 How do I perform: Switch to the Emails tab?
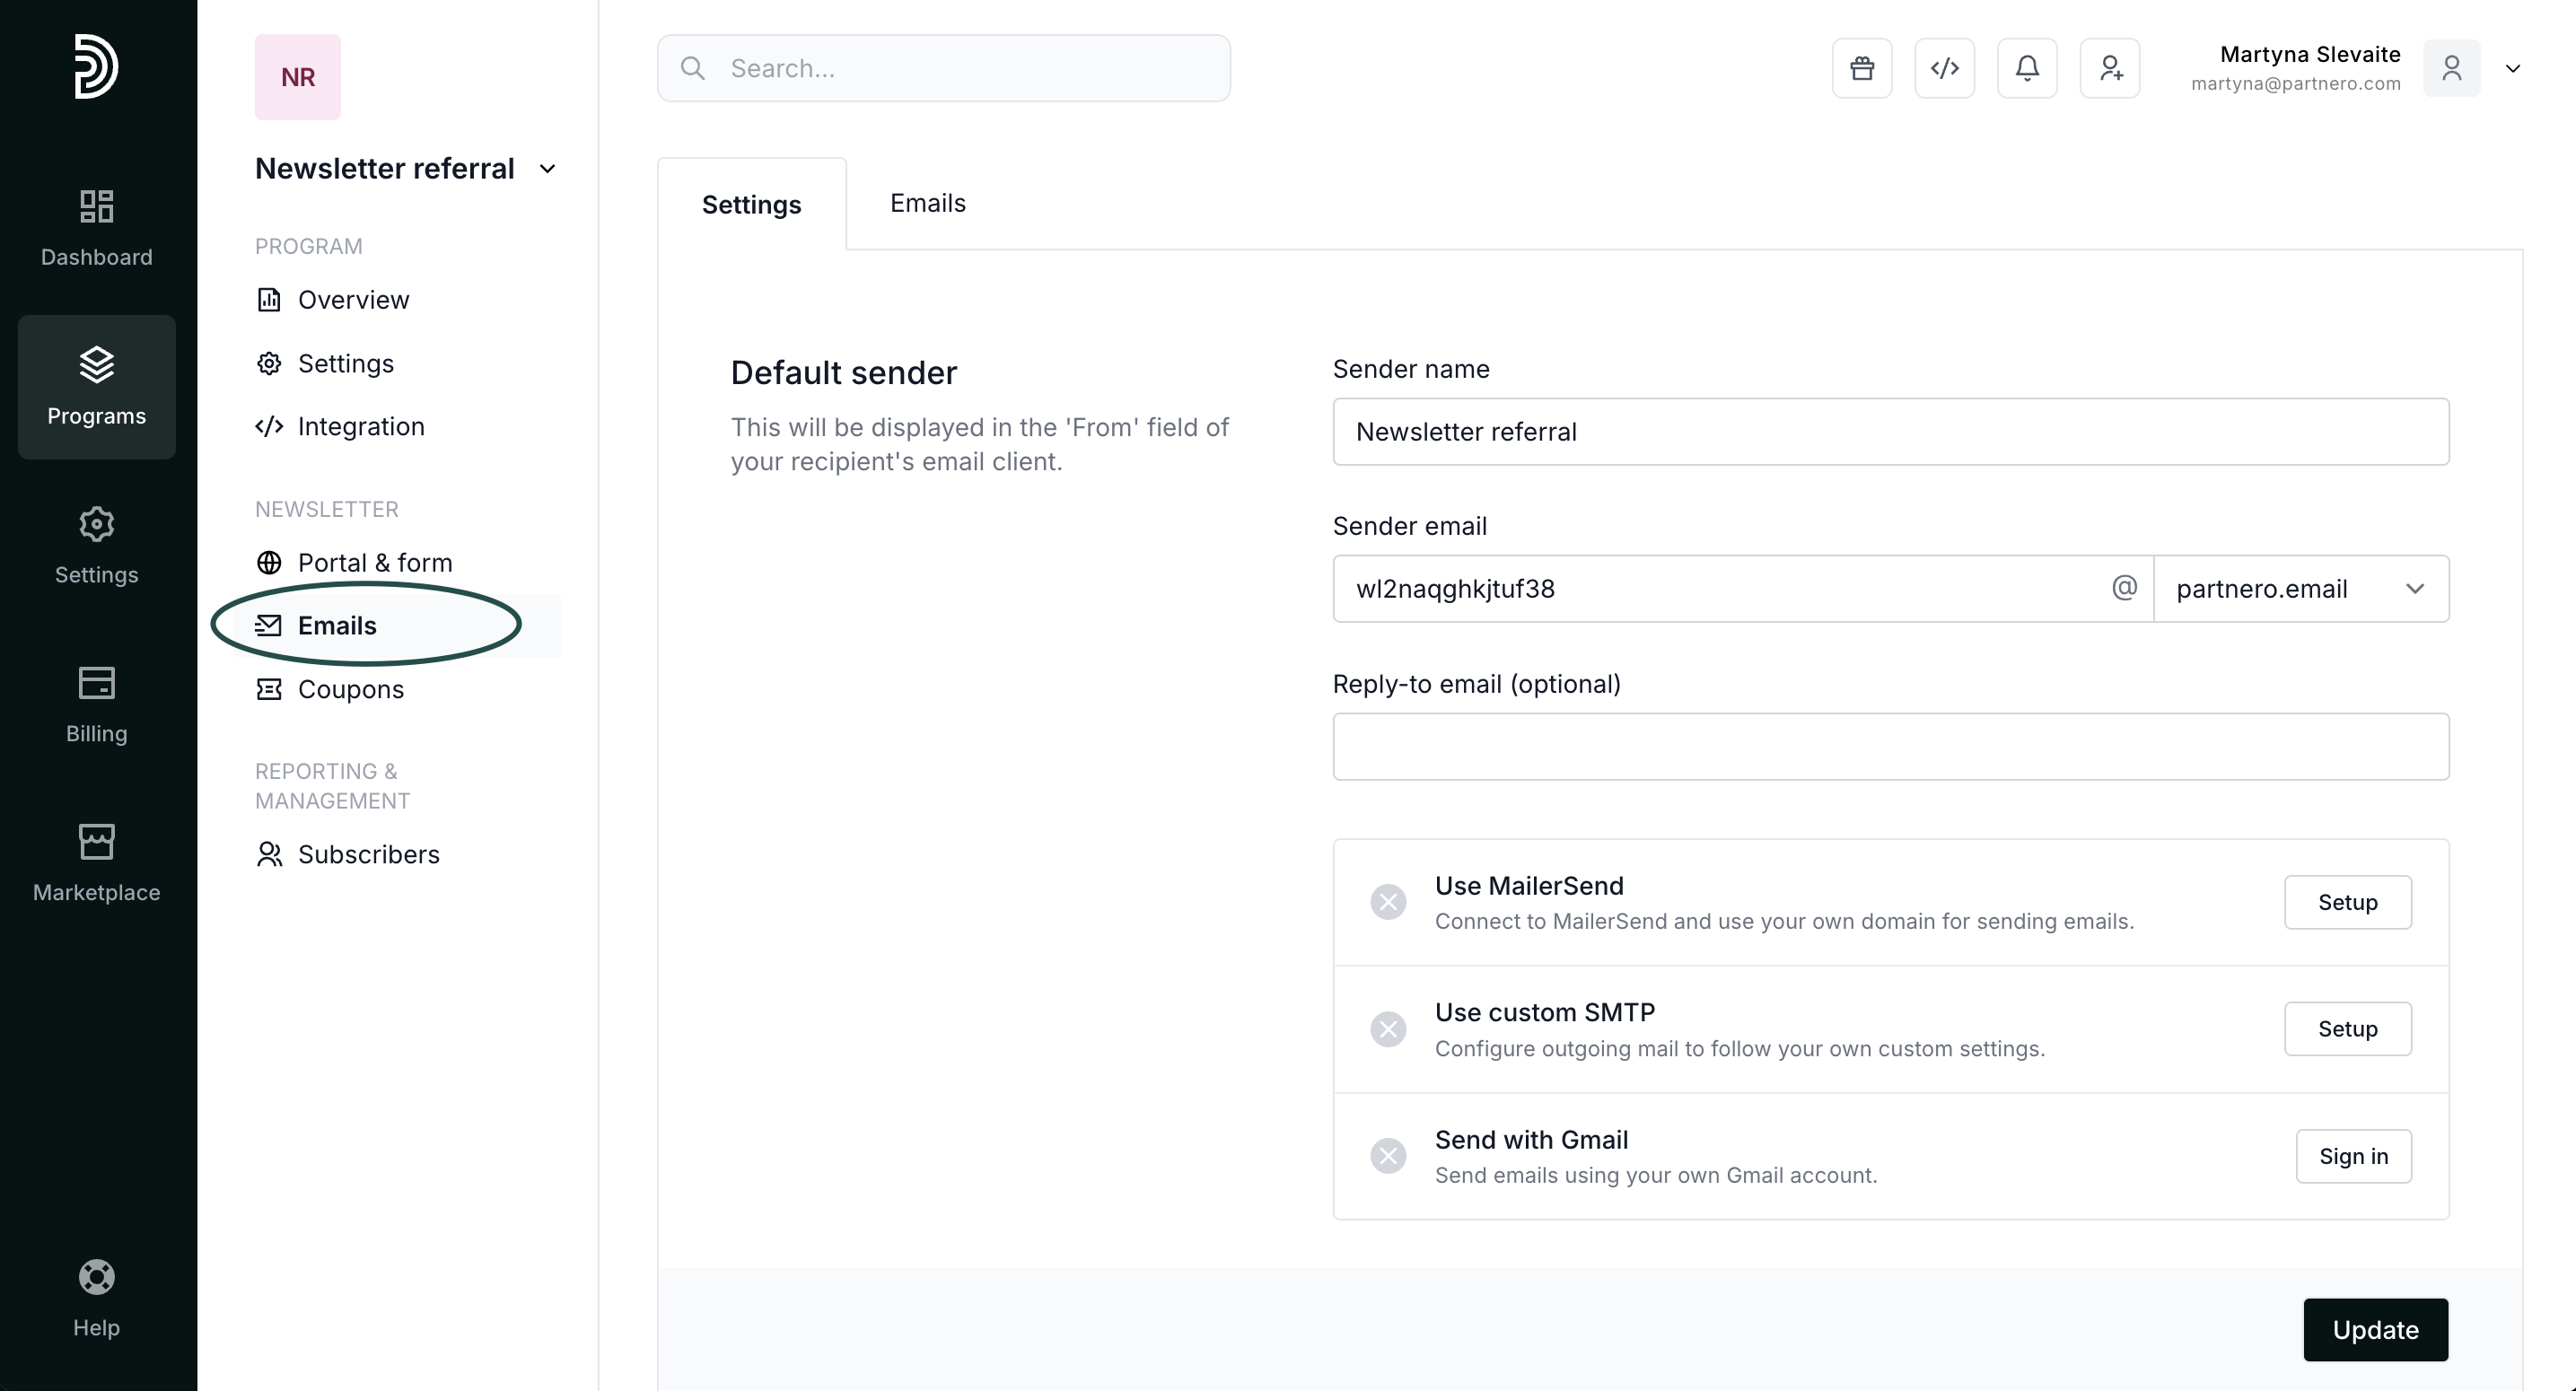pos(927,203)
